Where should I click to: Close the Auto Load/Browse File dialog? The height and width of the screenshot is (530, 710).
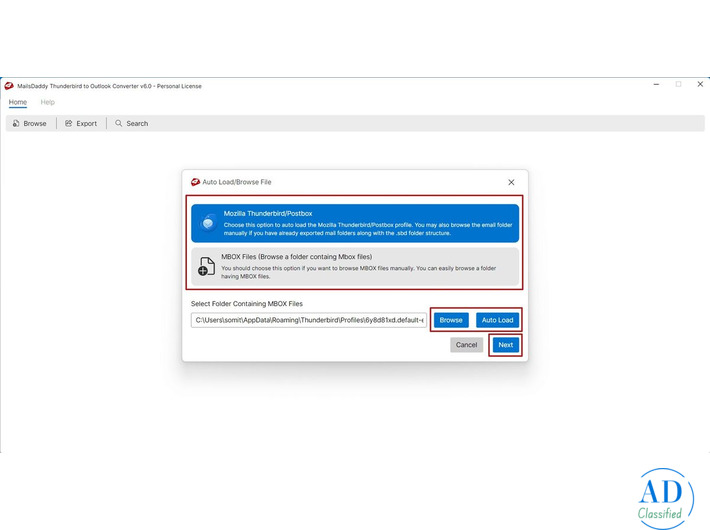coord(511,182)
